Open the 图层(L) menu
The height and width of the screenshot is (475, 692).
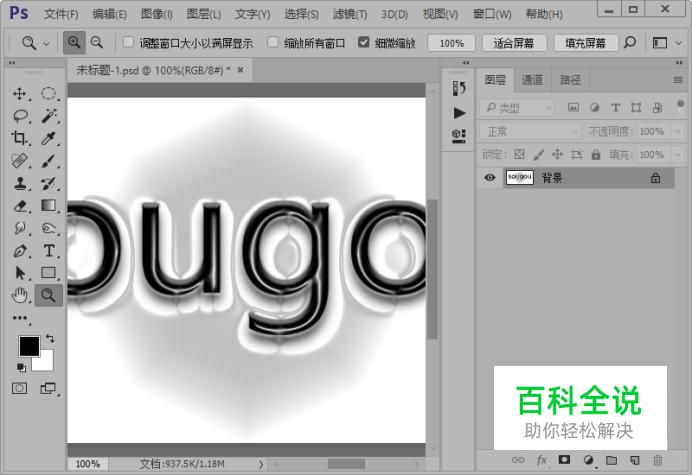pyautogui.click(x=203, y=14)
